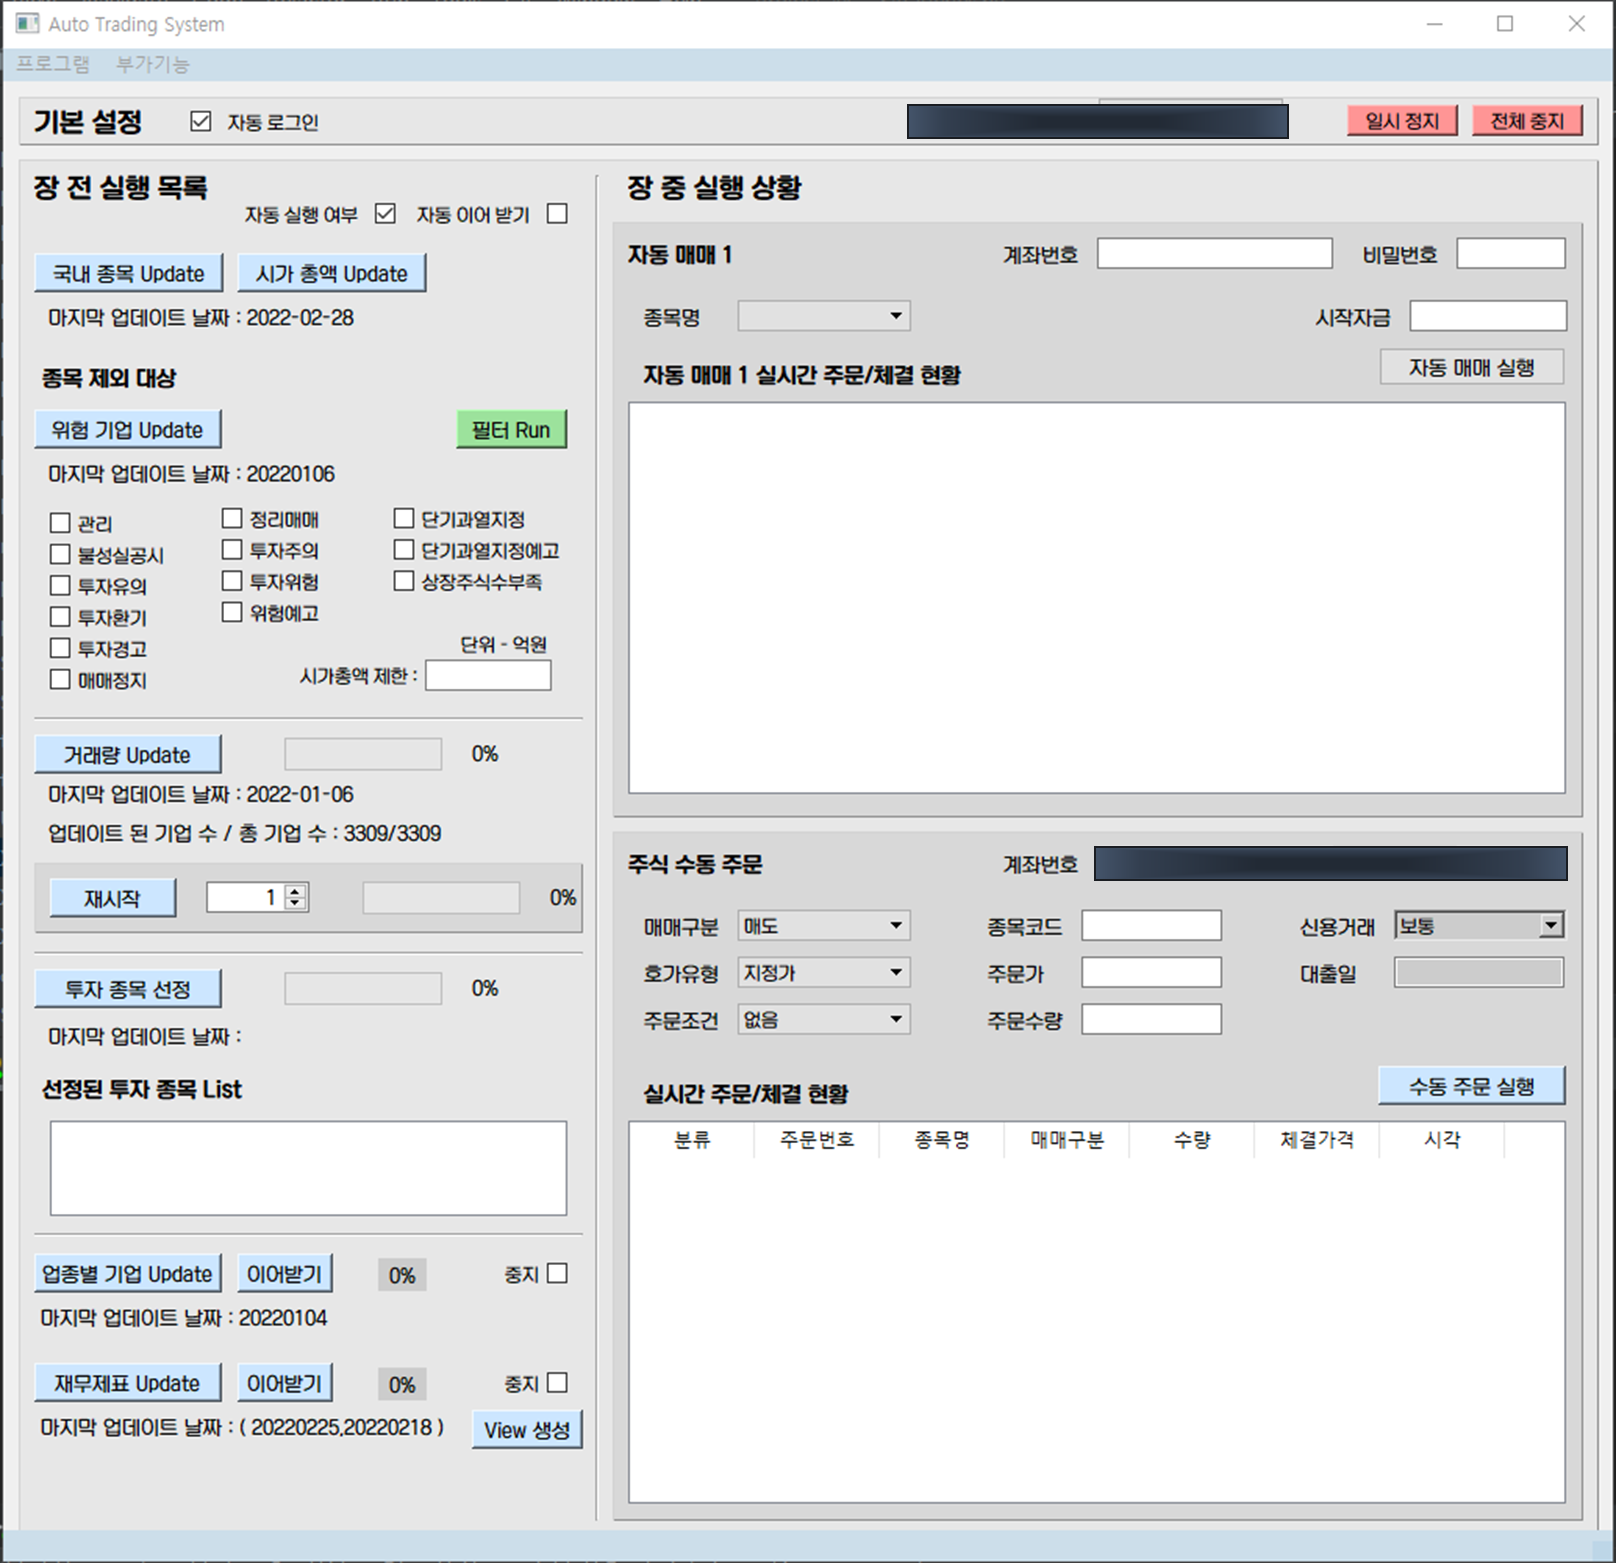1616x1563 pixels.
Task: Run the 시가 총액 Update
Action: [x=331, y=272]
